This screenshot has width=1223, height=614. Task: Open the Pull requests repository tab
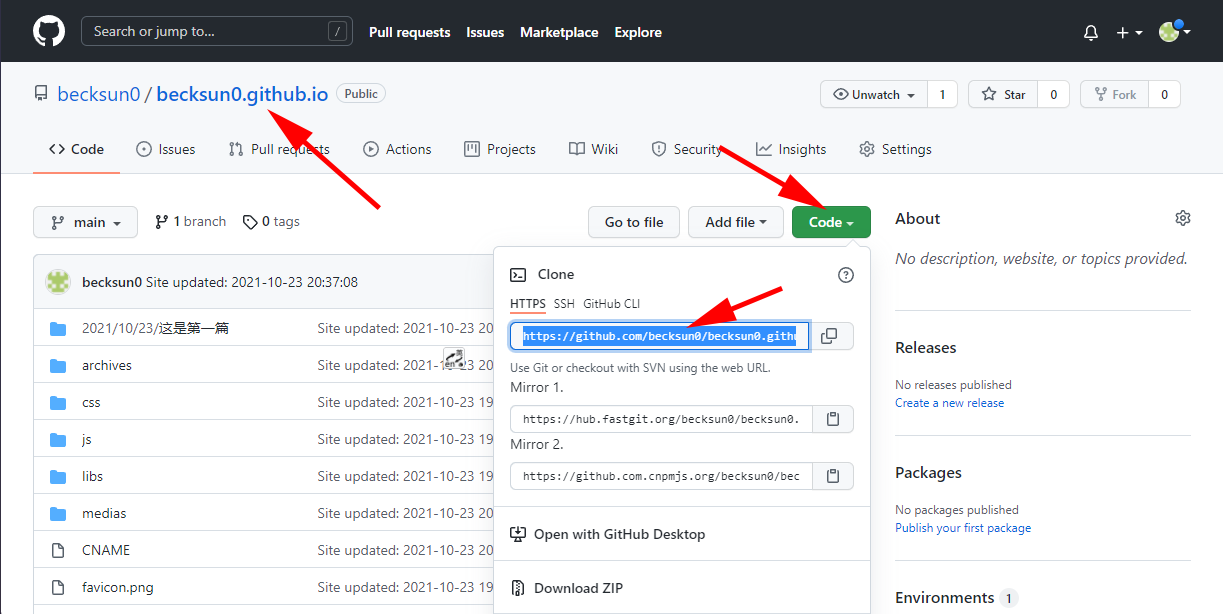pyautogui.click(x=279, y=149)
